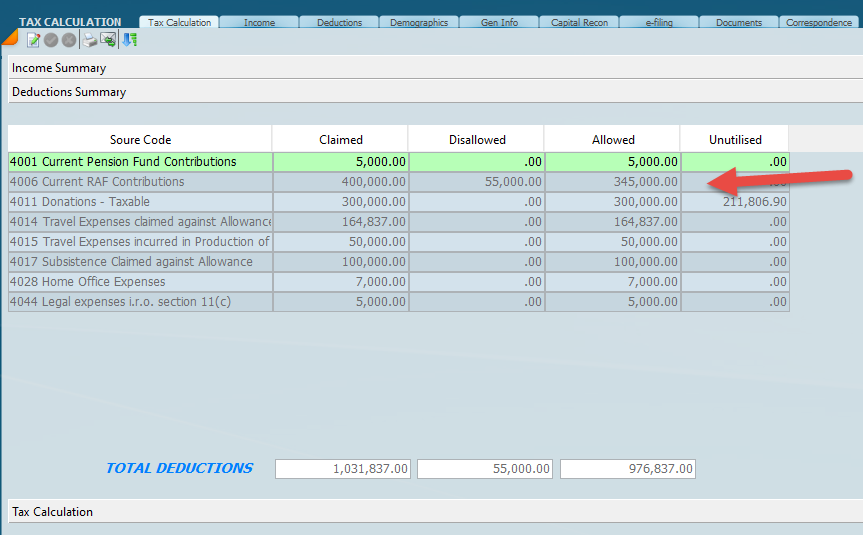Open the Correspondence tab
This screenshot has height=535, width=863.
click(x=819, y=23)
